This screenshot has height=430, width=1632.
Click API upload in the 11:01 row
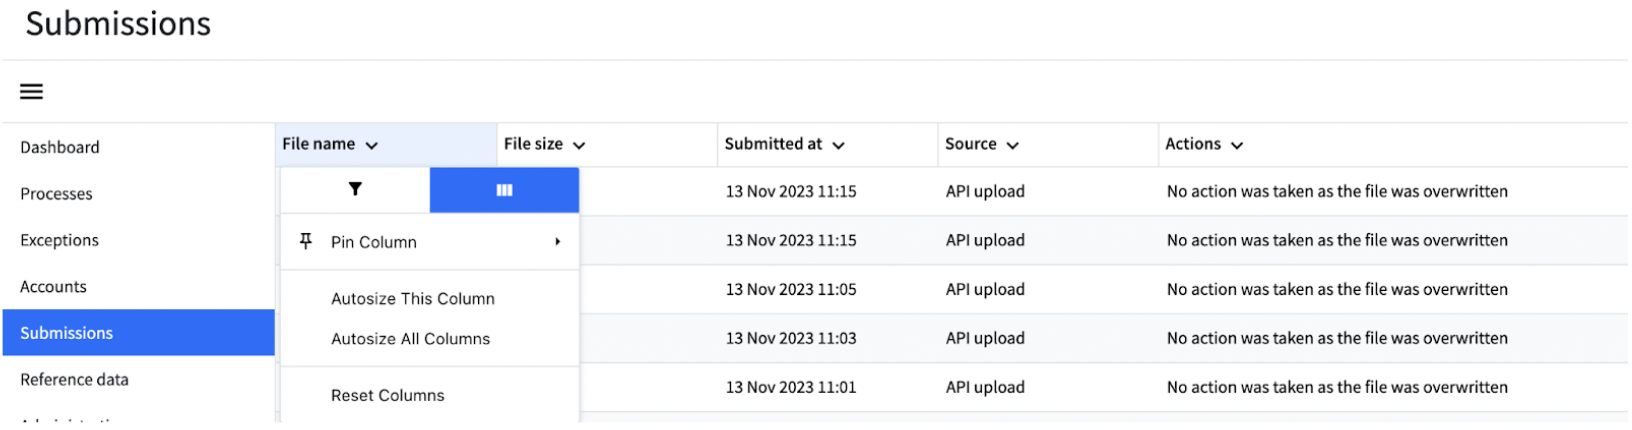point(985,387)
